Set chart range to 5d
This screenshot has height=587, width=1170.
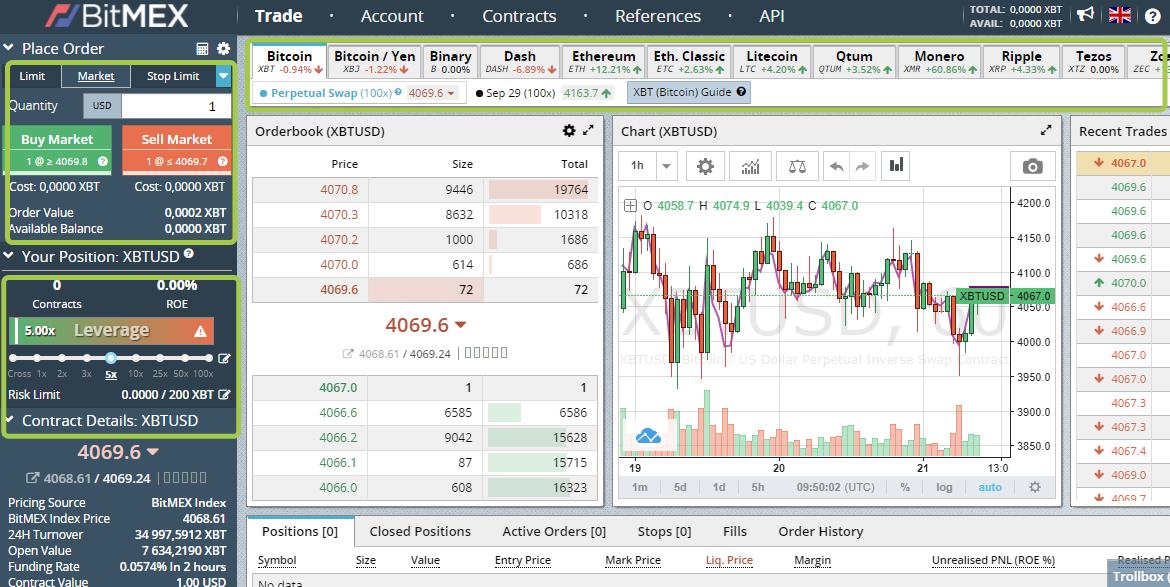point(680,487)
